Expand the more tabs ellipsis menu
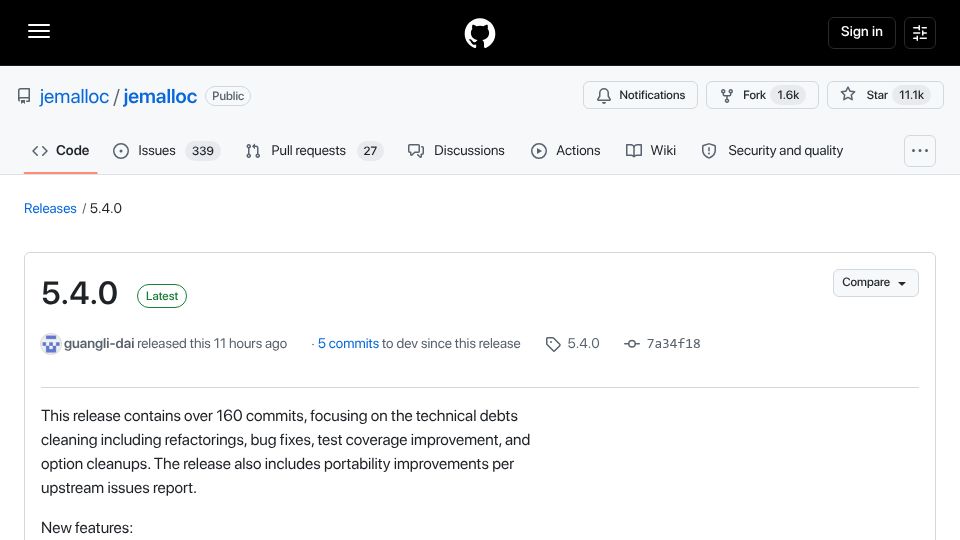Screen dimensions: 960x540 coord(920,151)
